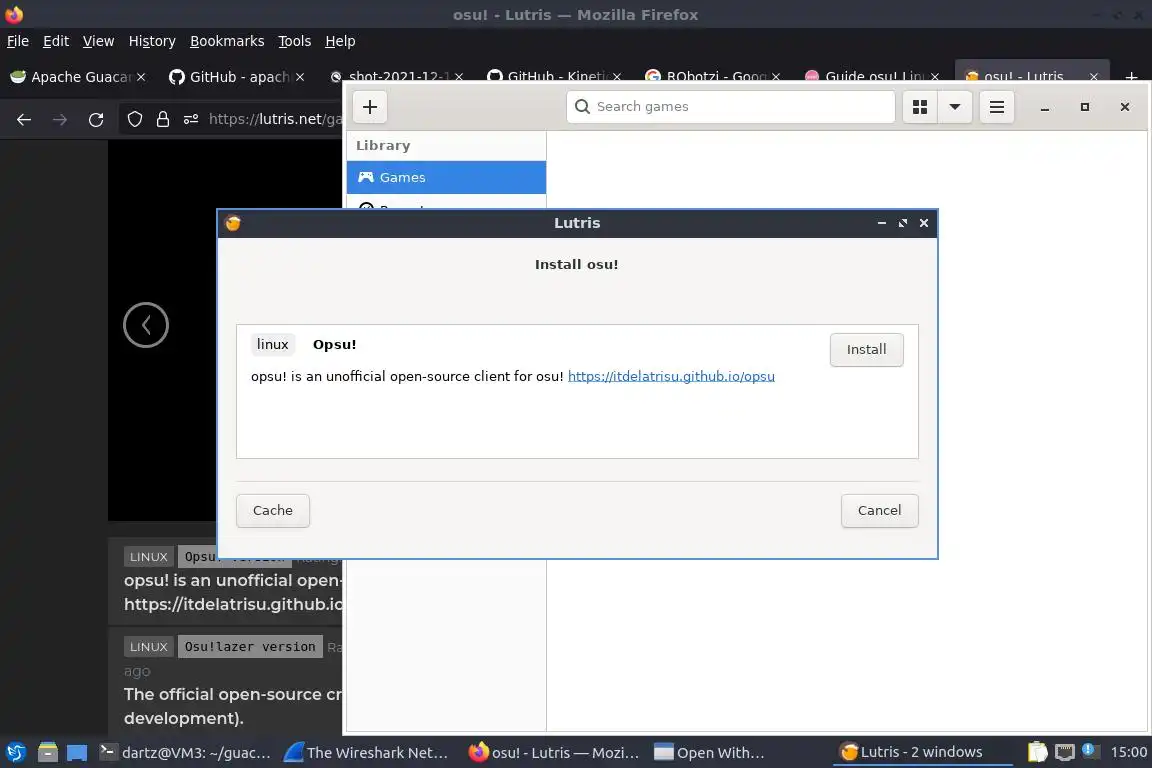Select Games in the Lutris Library sidebar
This screenshot has height=768, width=1152.
click(446, 177)
